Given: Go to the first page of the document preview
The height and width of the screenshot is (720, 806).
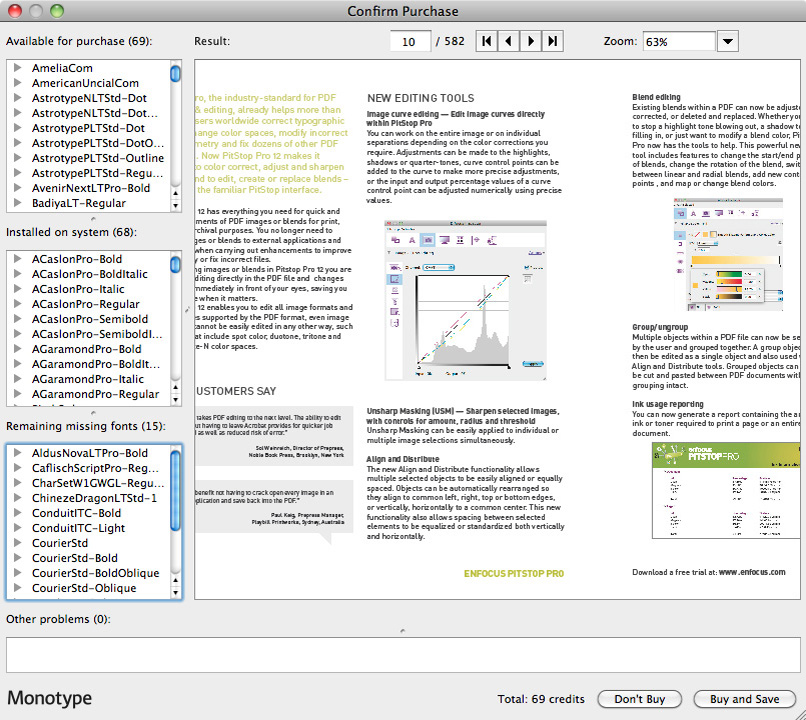Looking at the screenshot, I should [486, 41].
